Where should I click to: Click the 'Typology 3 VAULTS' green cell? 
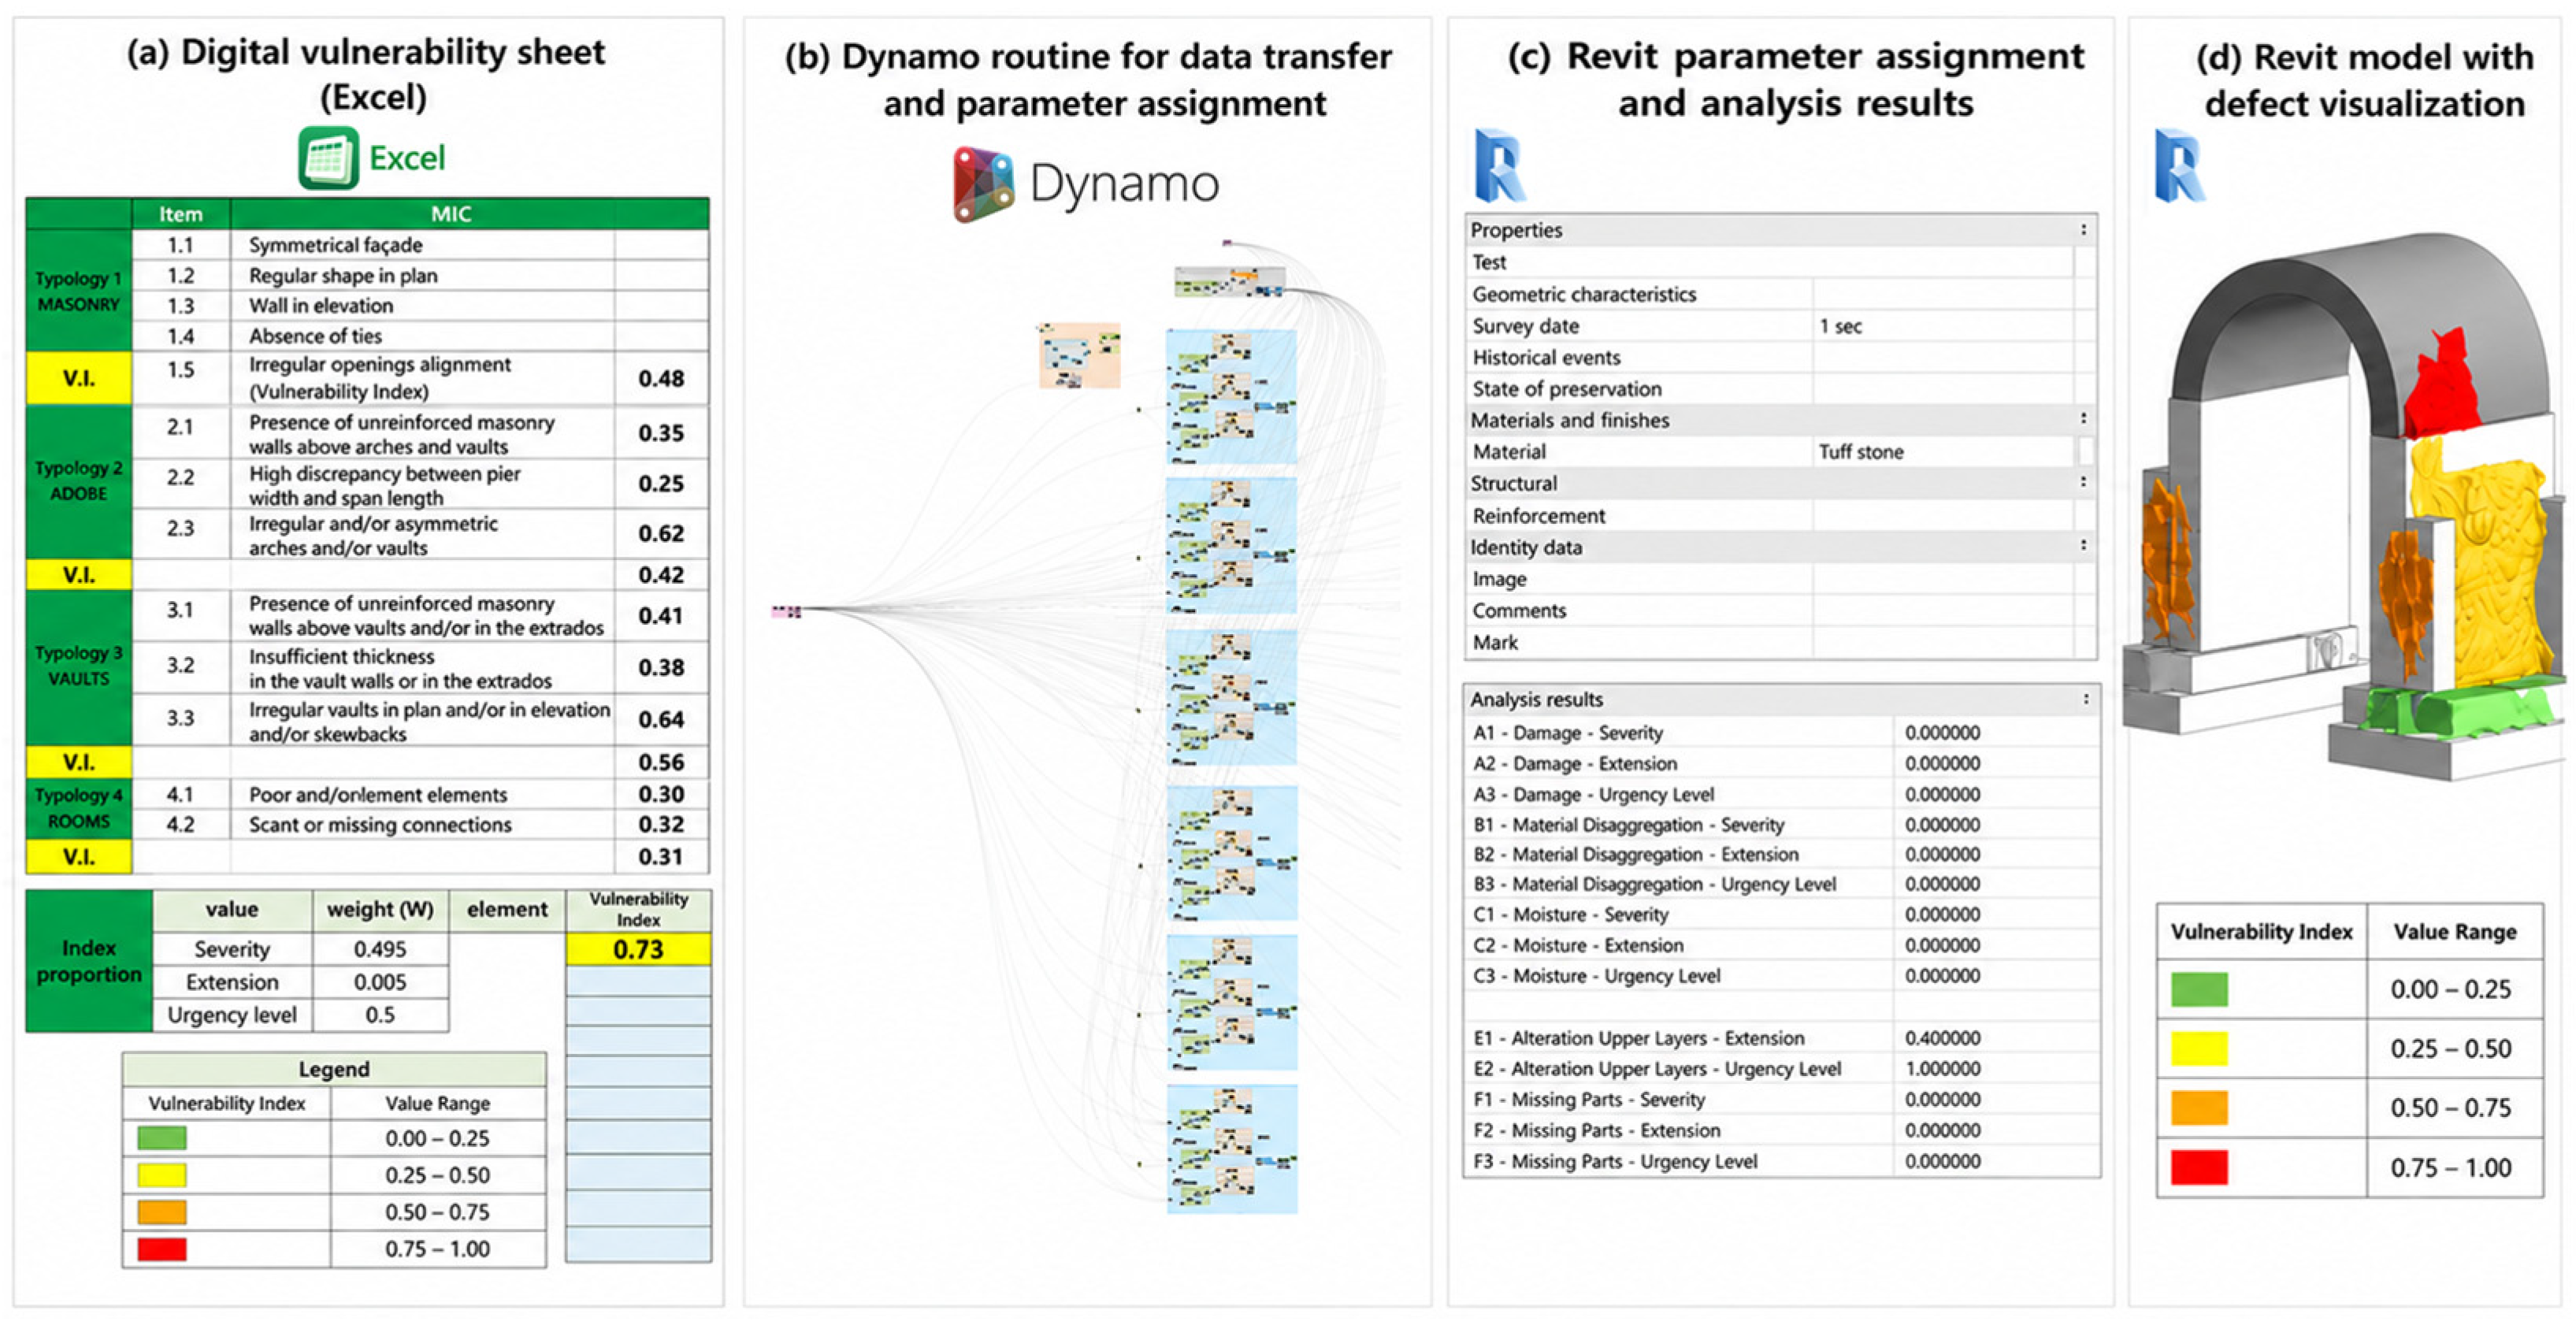coord(79,667)
